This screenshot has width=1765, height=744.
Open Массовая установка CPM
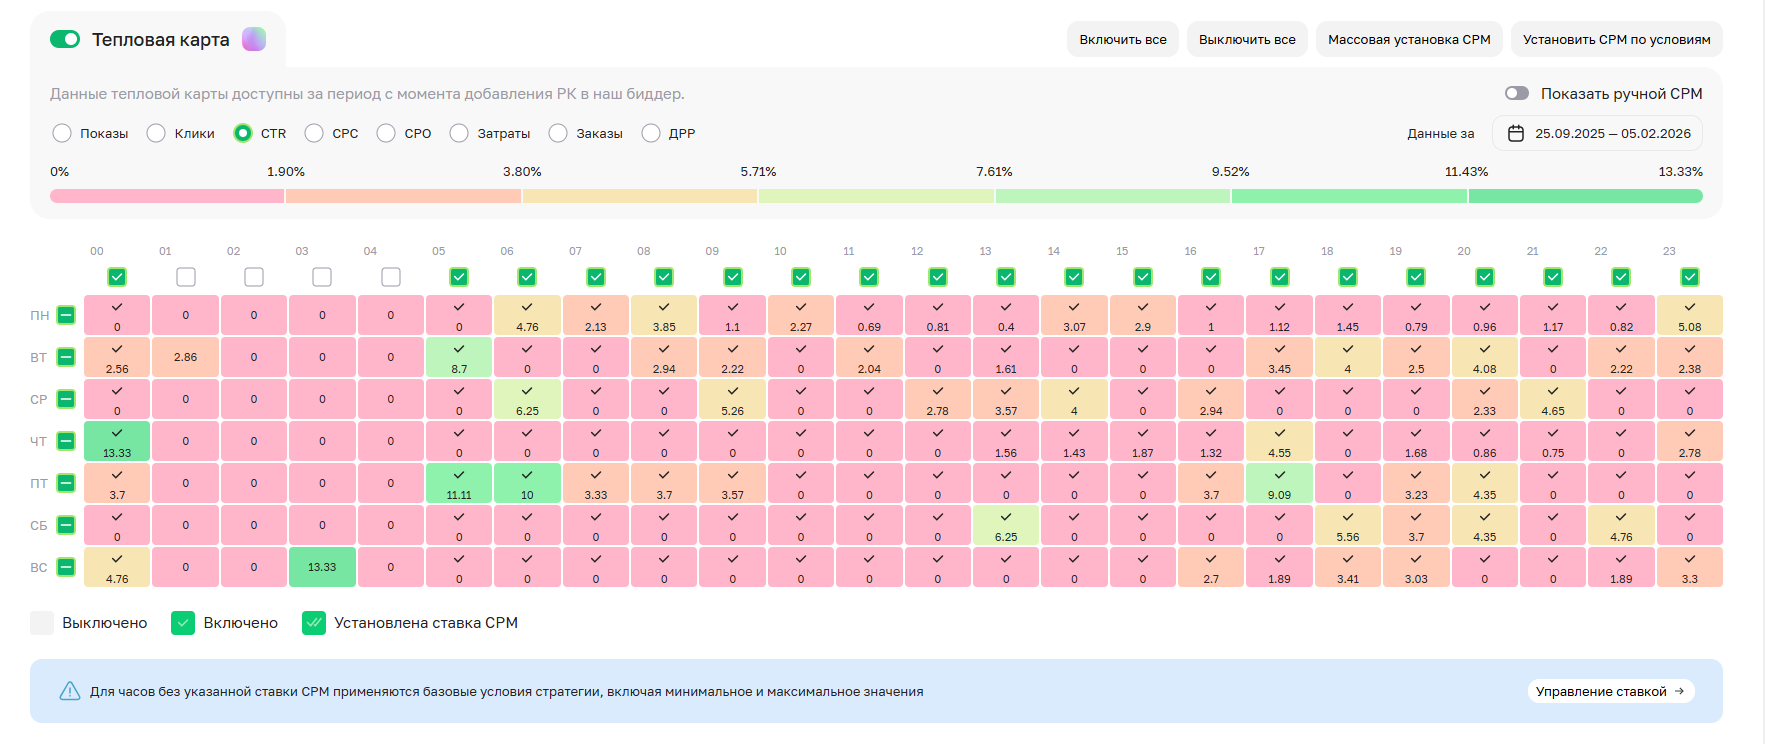[x=1409, y=39]
